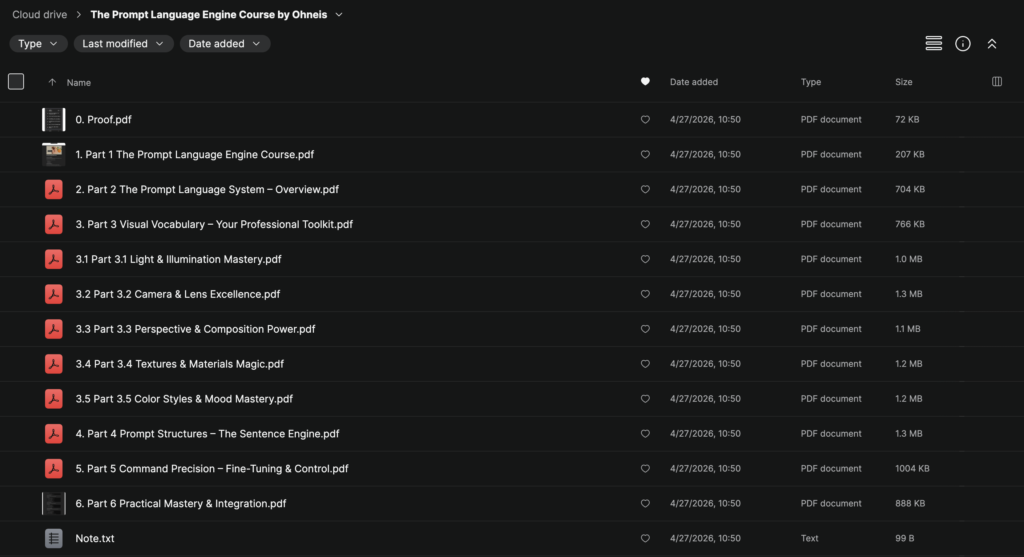1024x557 pixels.
Task: Open the info panel icon
Action: click(963, 43)
